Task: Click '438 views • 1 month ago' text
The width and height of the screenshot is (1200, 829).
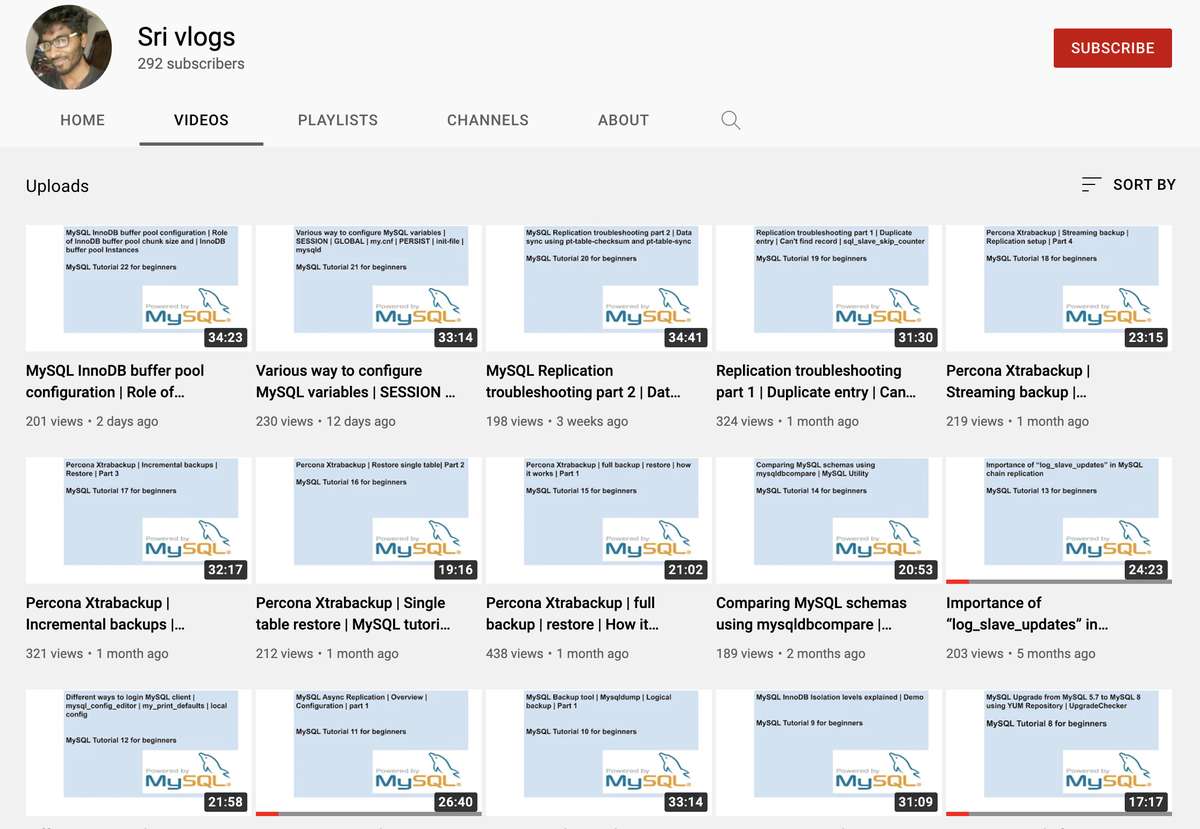Action: pos(557,654)
